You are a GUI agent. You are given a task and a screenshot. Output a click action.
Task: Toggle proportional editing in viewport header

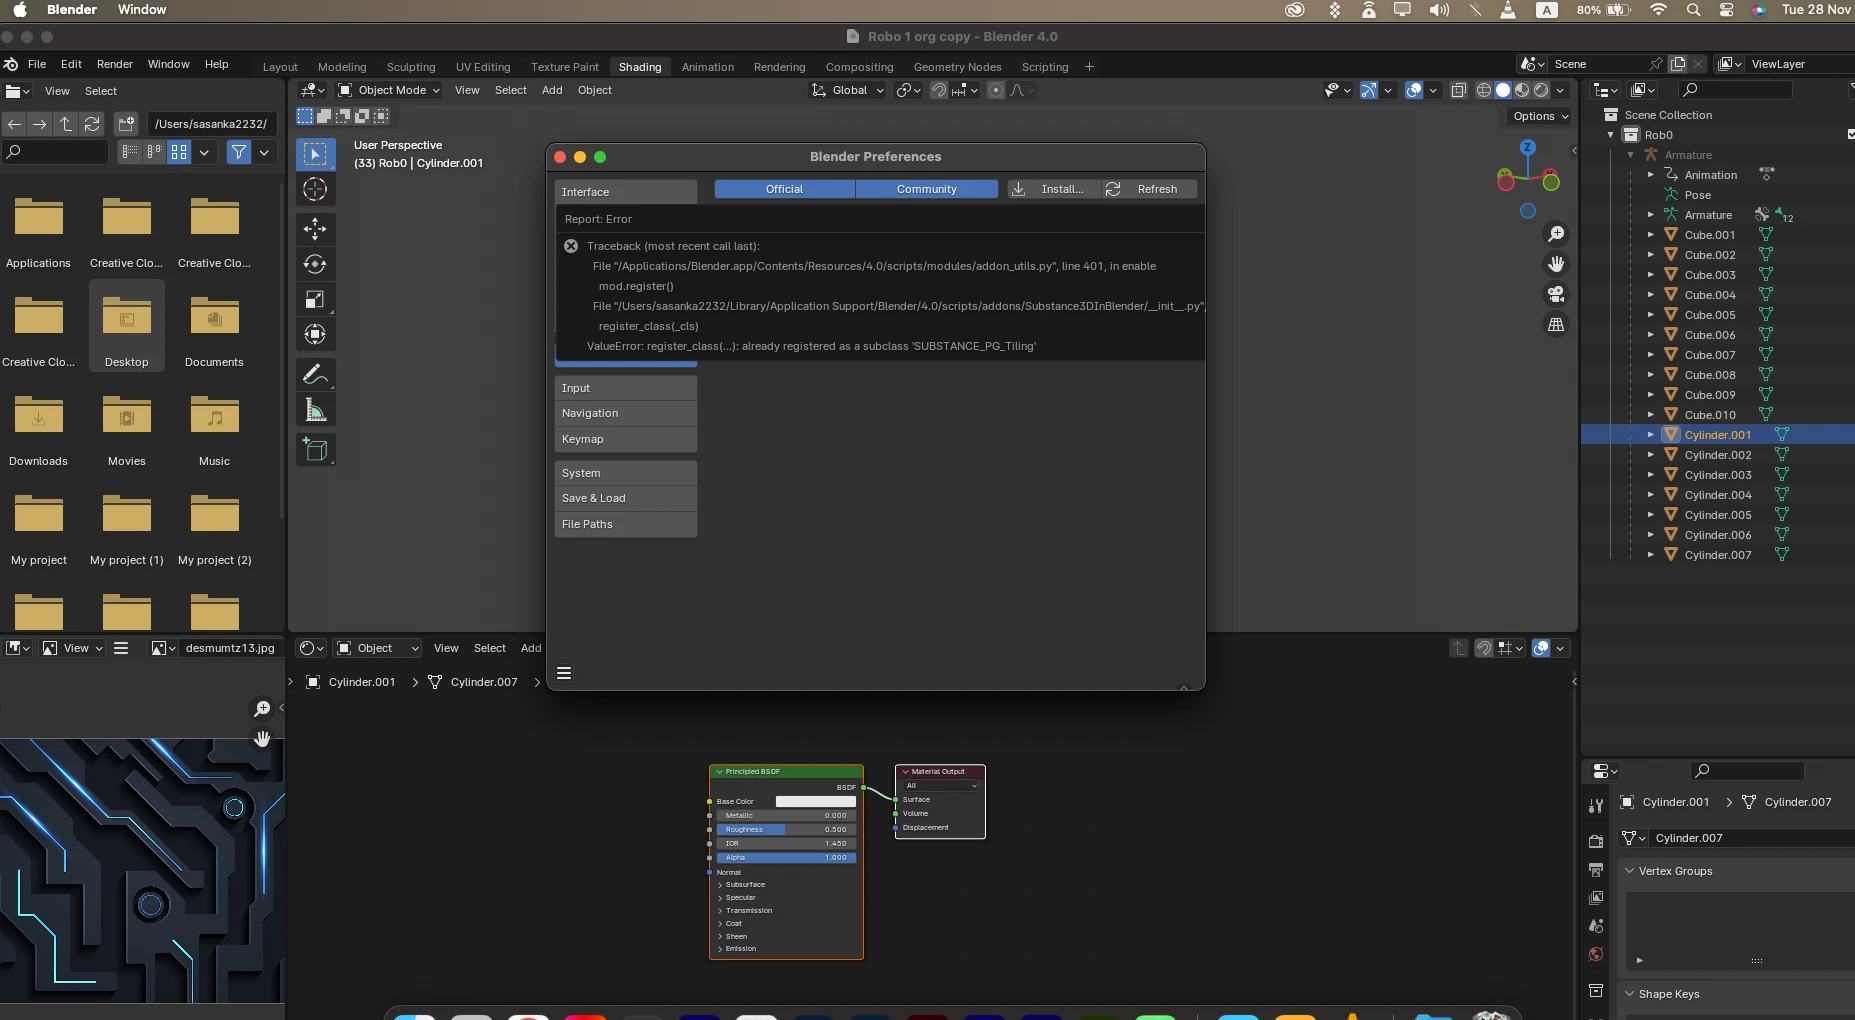(996, 90)
